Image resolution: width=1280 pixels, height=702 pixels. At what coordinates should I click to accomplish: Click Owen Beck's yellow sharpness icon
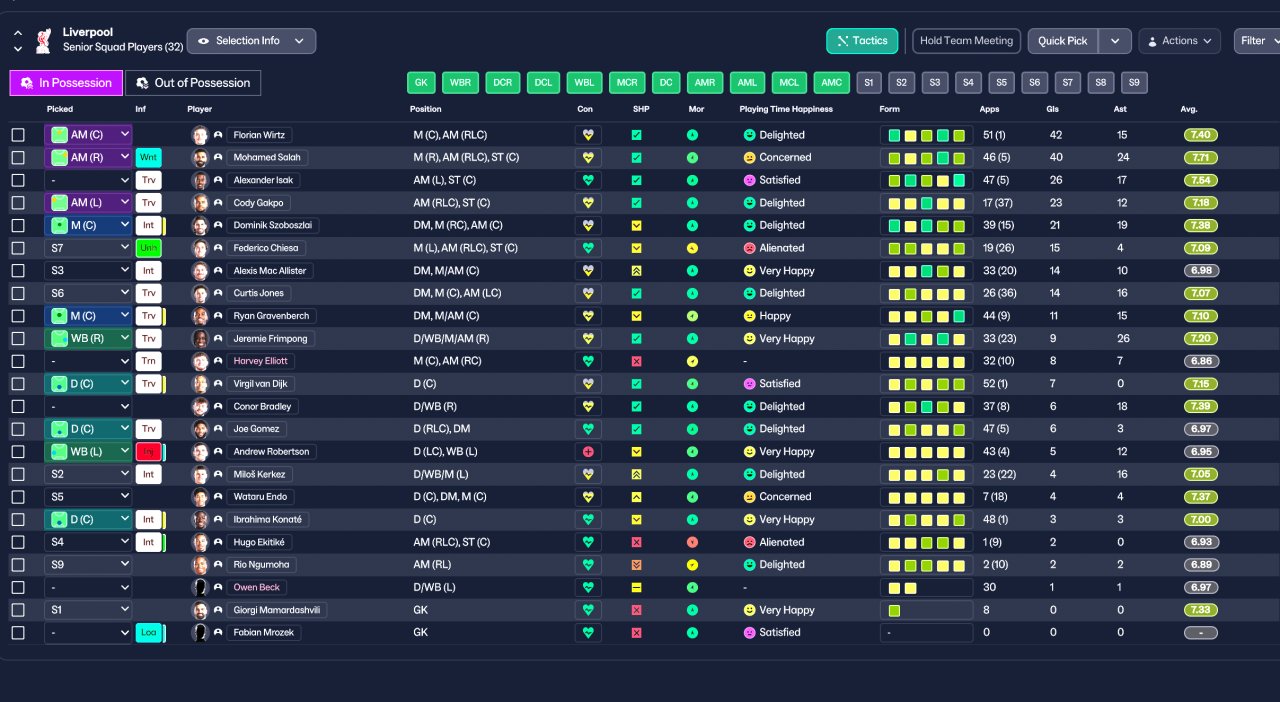point(637,587)
